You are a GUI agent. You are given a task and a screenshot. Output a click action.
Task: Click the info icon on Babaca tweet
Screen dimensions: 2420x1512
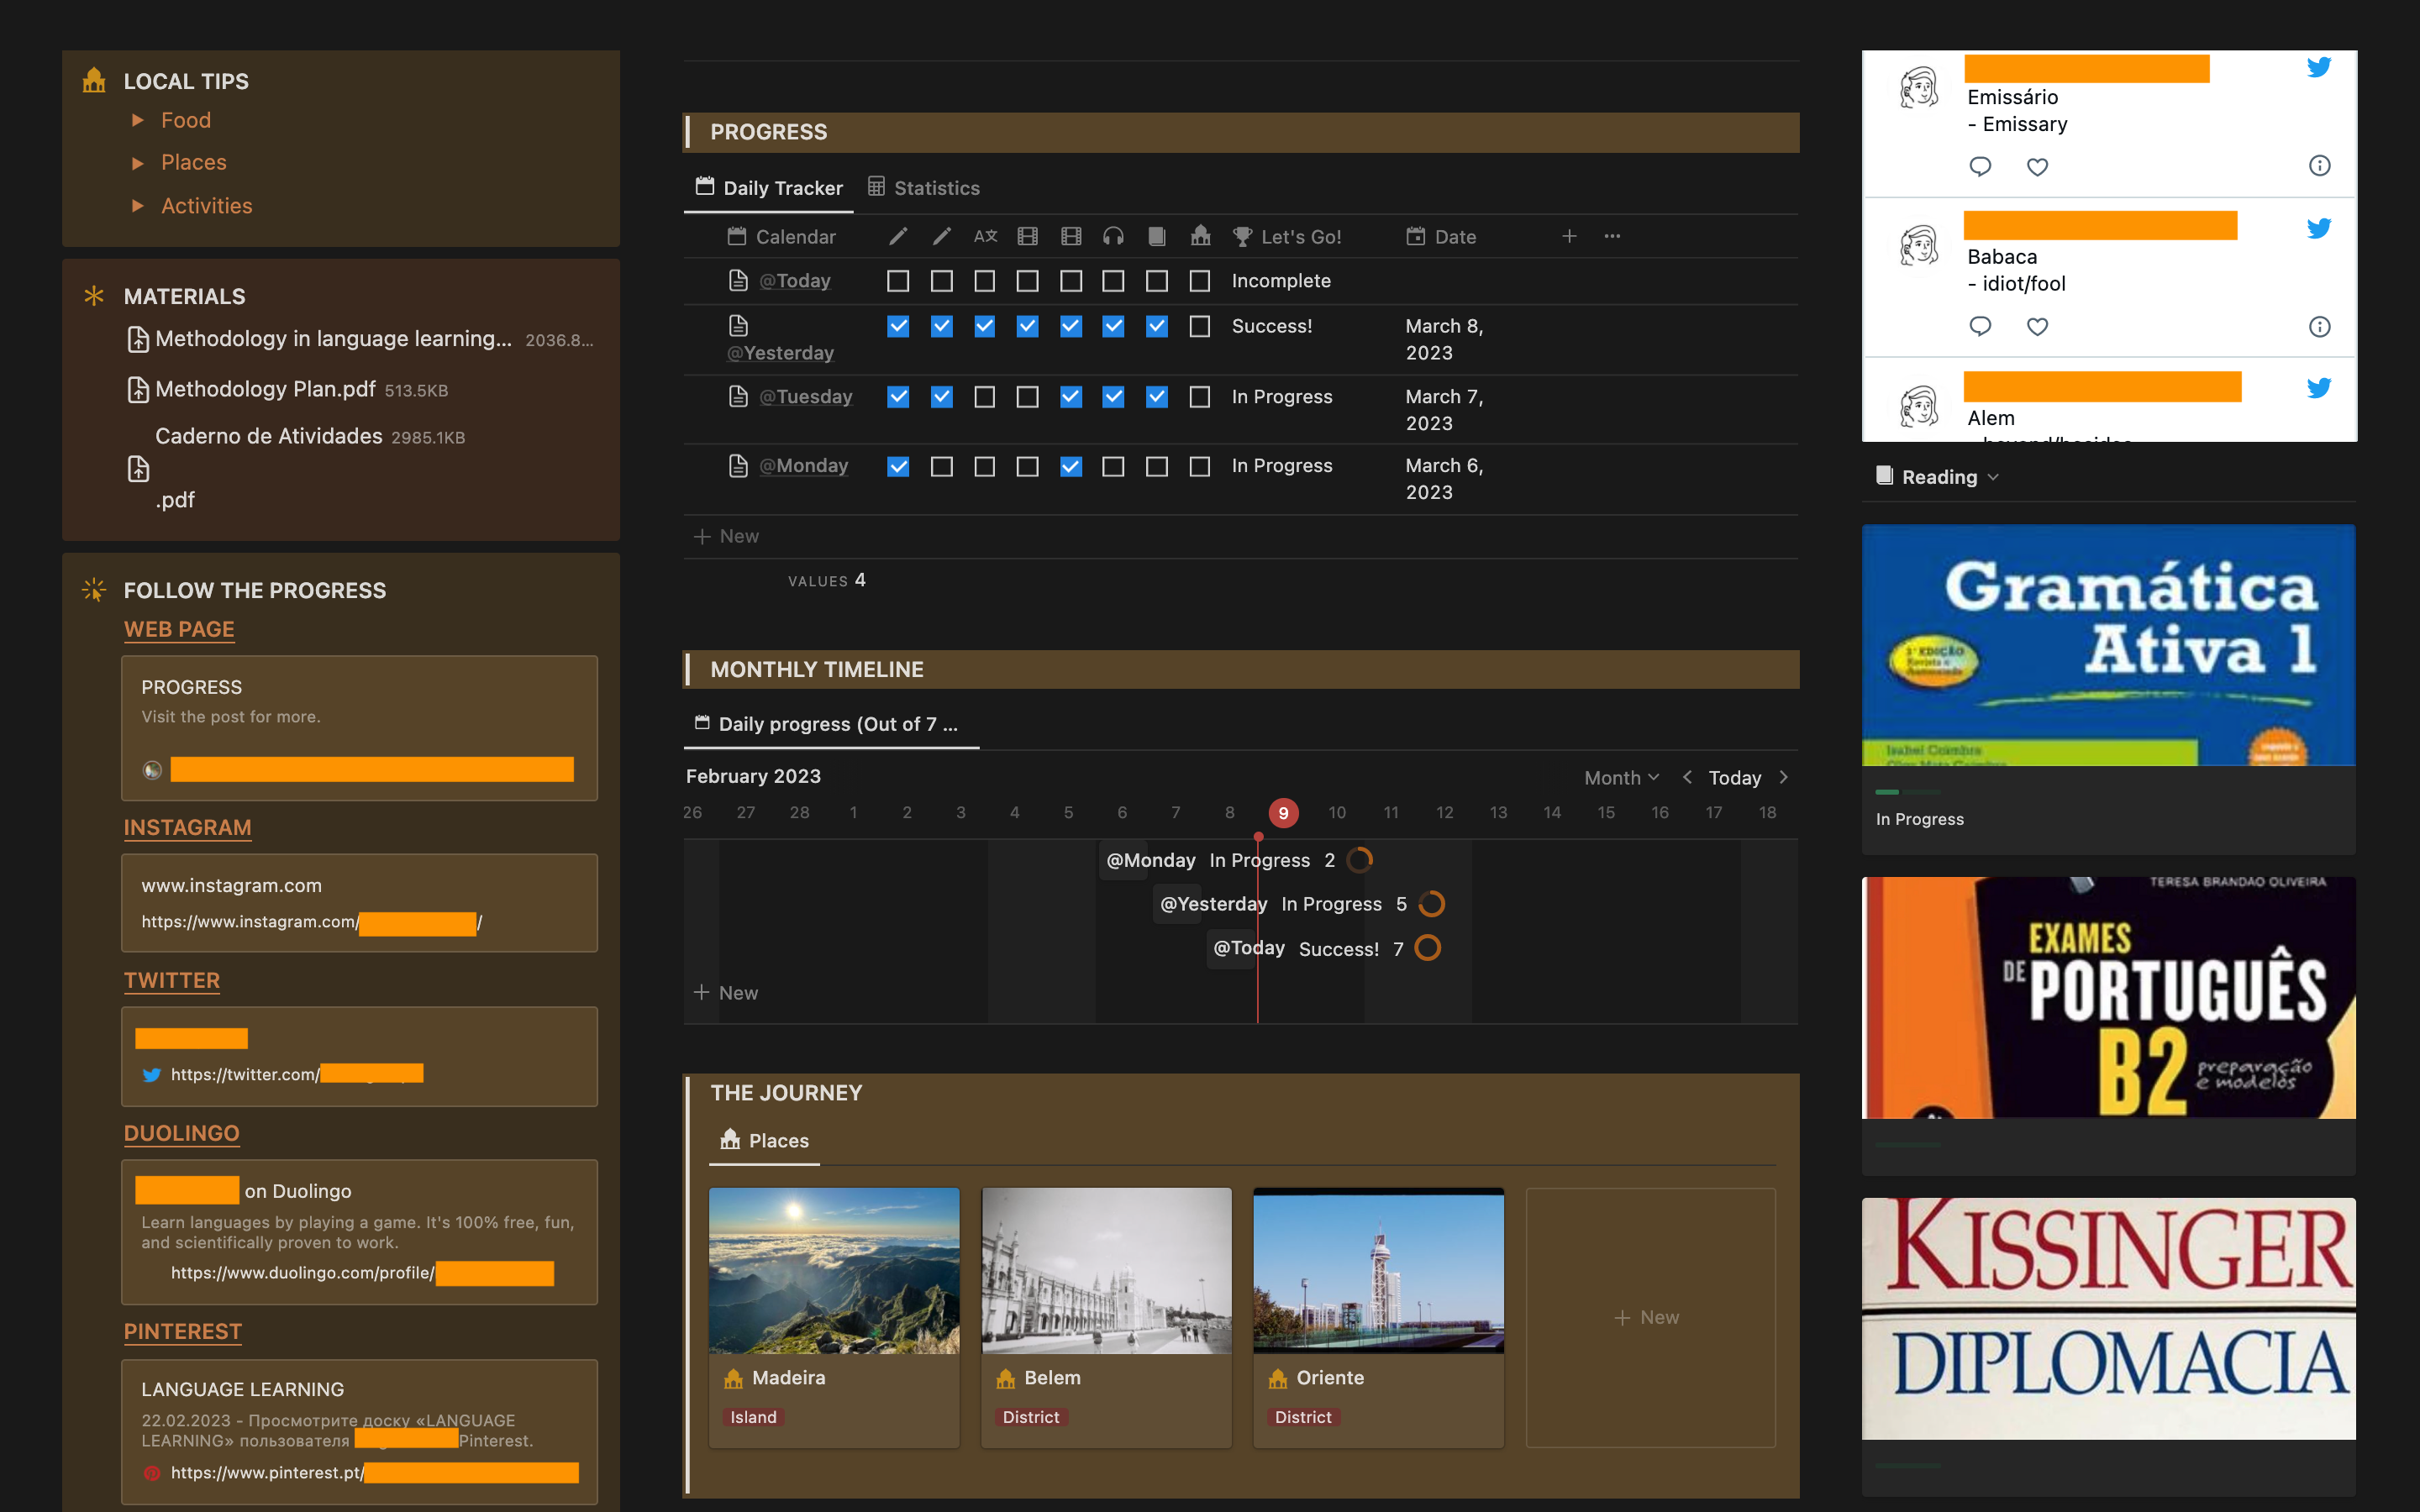[2319, 326]
